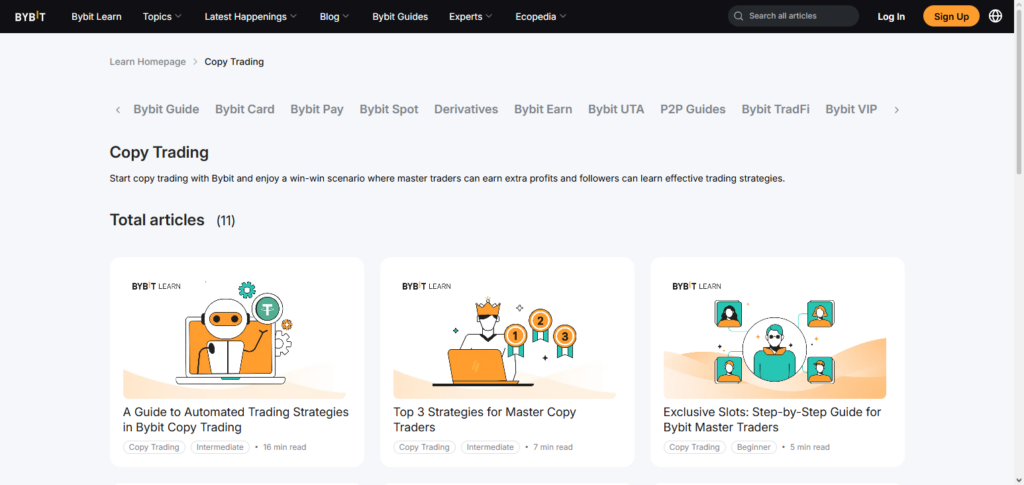
Task: Go to Bybit Learn in the navbar
Action: tap(96, 16)
